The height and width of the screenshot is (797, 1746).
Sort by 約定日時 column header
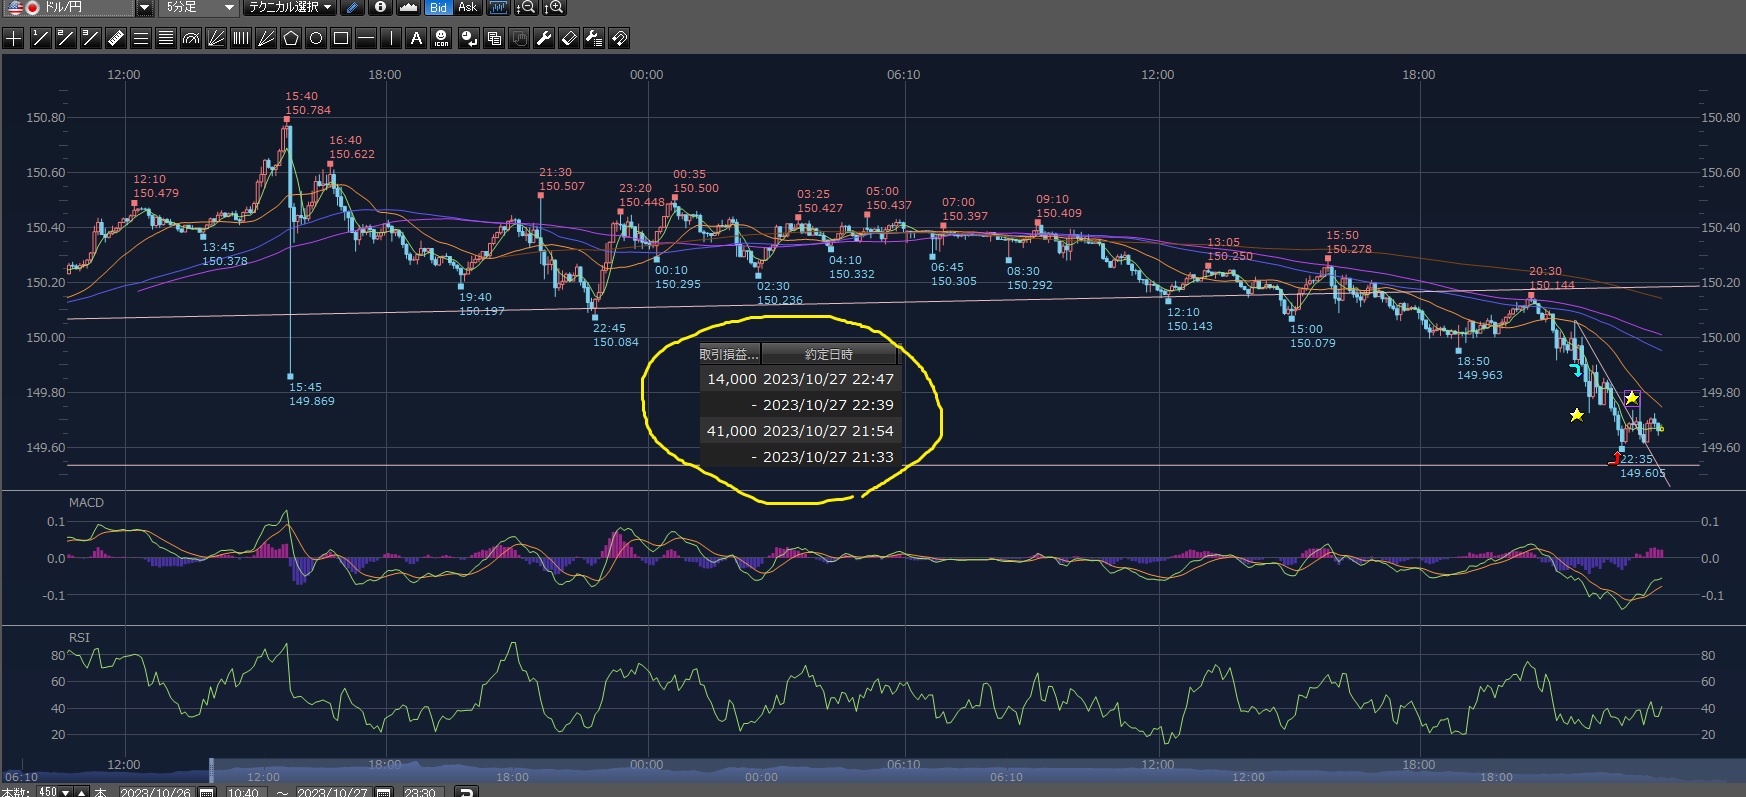click(x=828, y=354)
